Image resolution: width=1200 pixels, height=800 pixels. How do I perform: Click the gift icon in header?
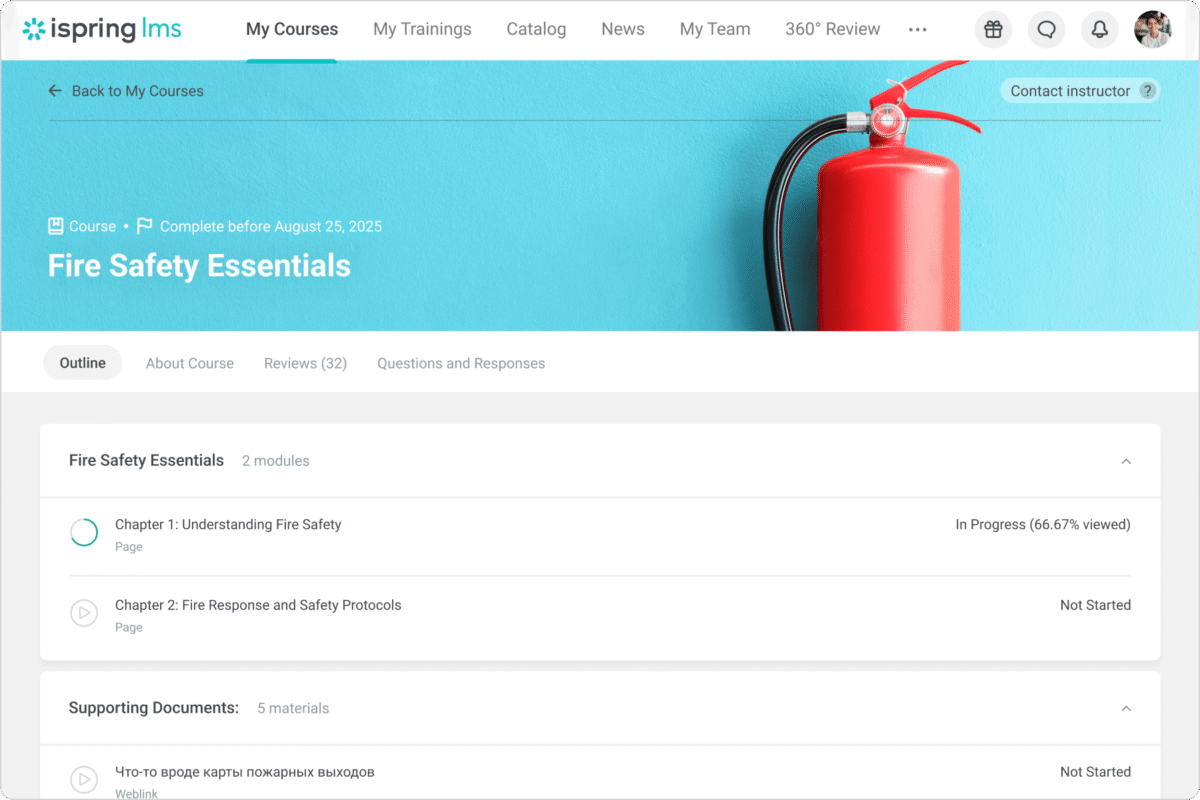(x=992, y=30)
